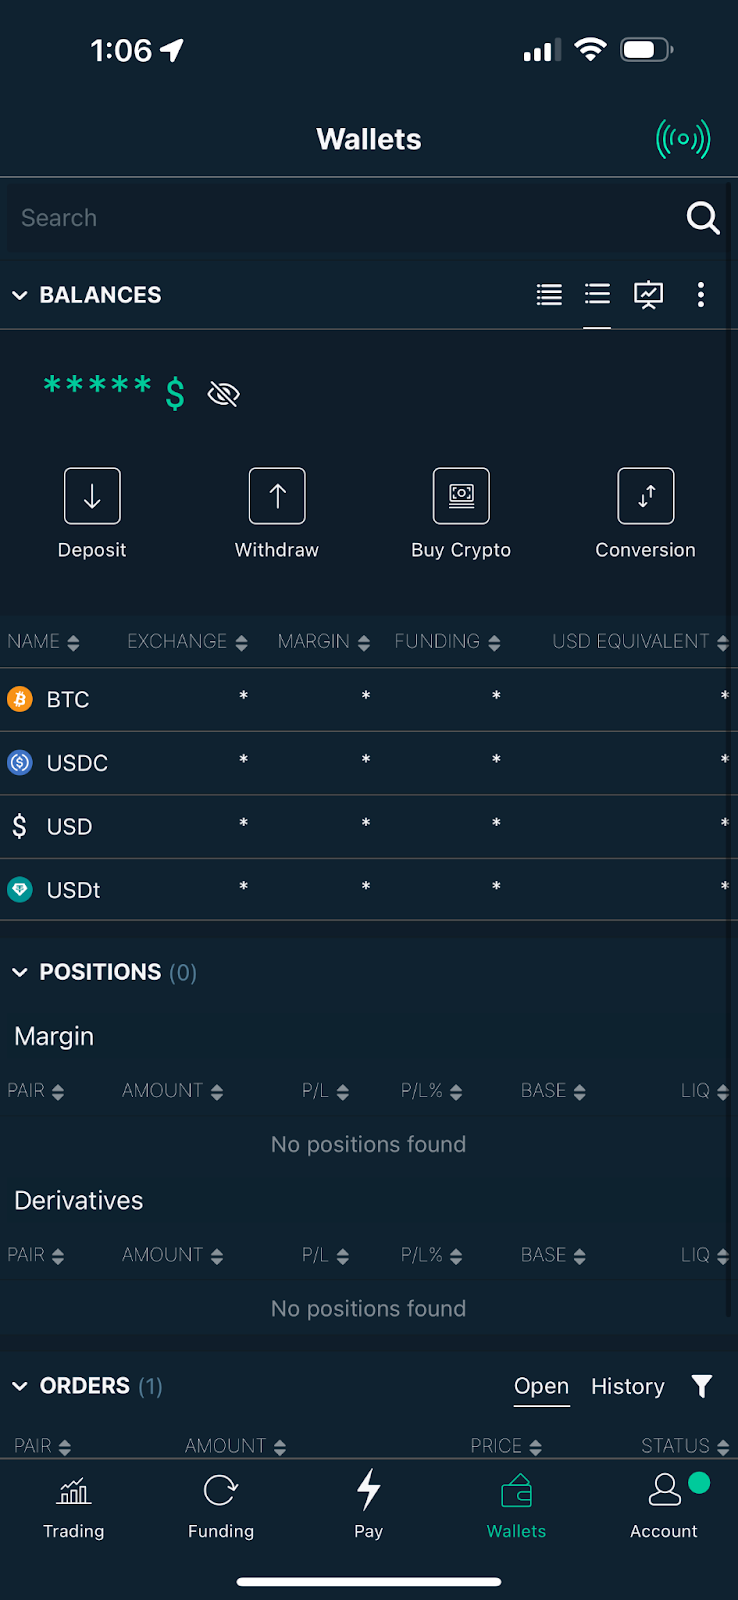Collapse the POSITIONS section

click(x=20, y=971)
